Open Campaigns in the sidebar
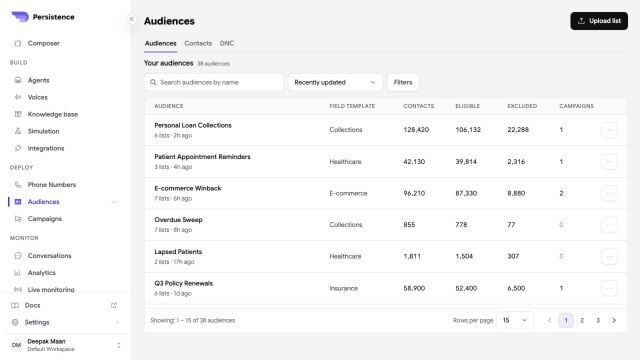 (44, 219)
